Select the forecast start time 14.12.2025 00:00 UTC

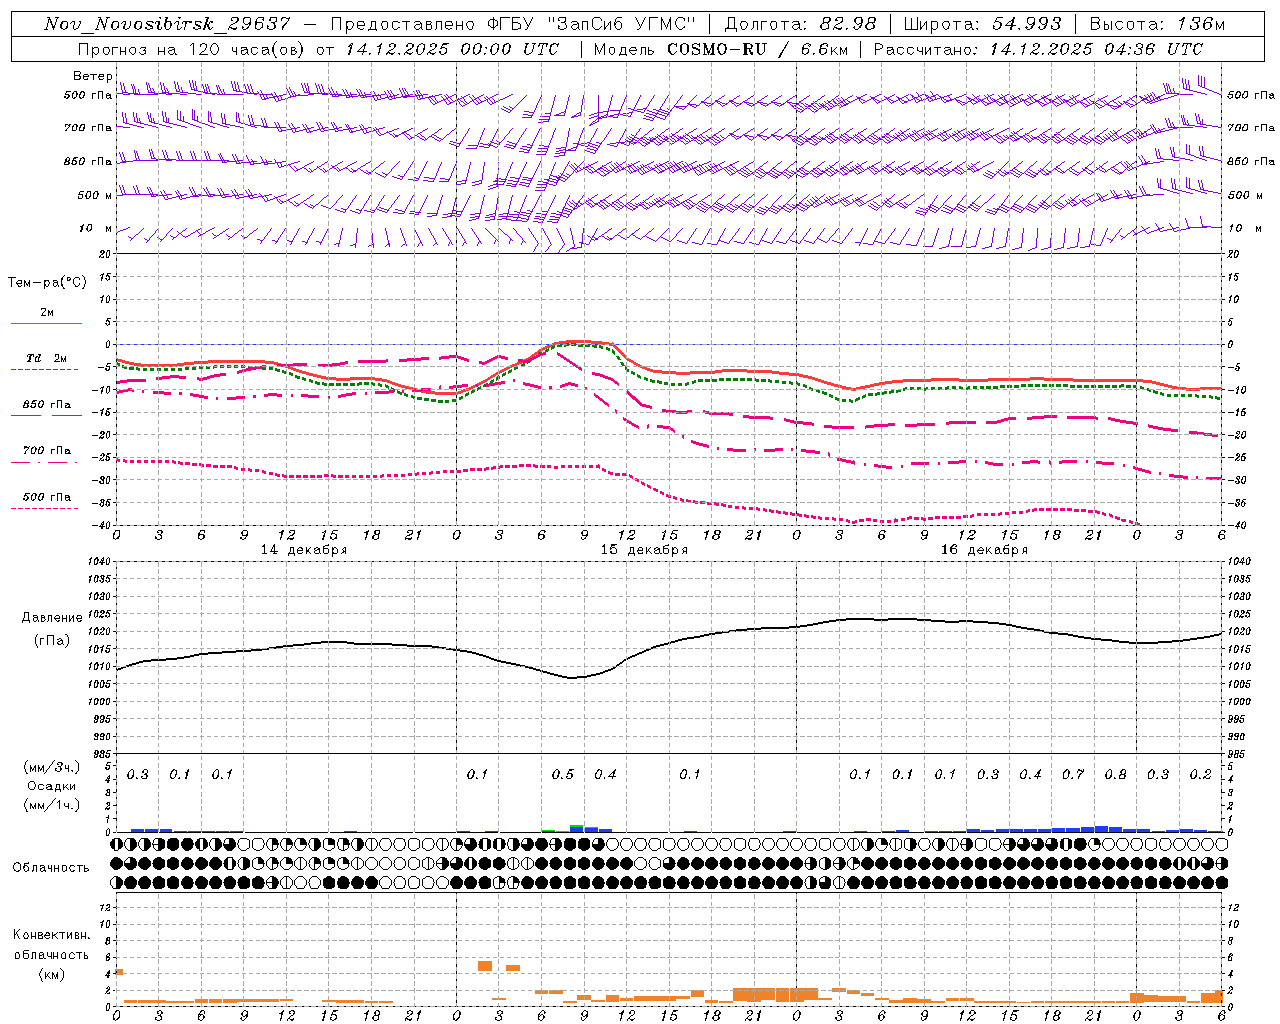click(452, 49)
